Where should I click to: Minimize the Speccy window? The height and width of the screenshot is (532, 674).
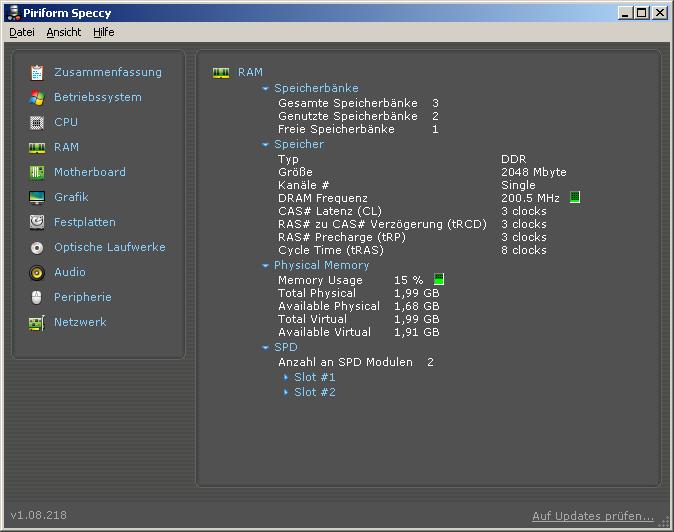coord(625,13)
